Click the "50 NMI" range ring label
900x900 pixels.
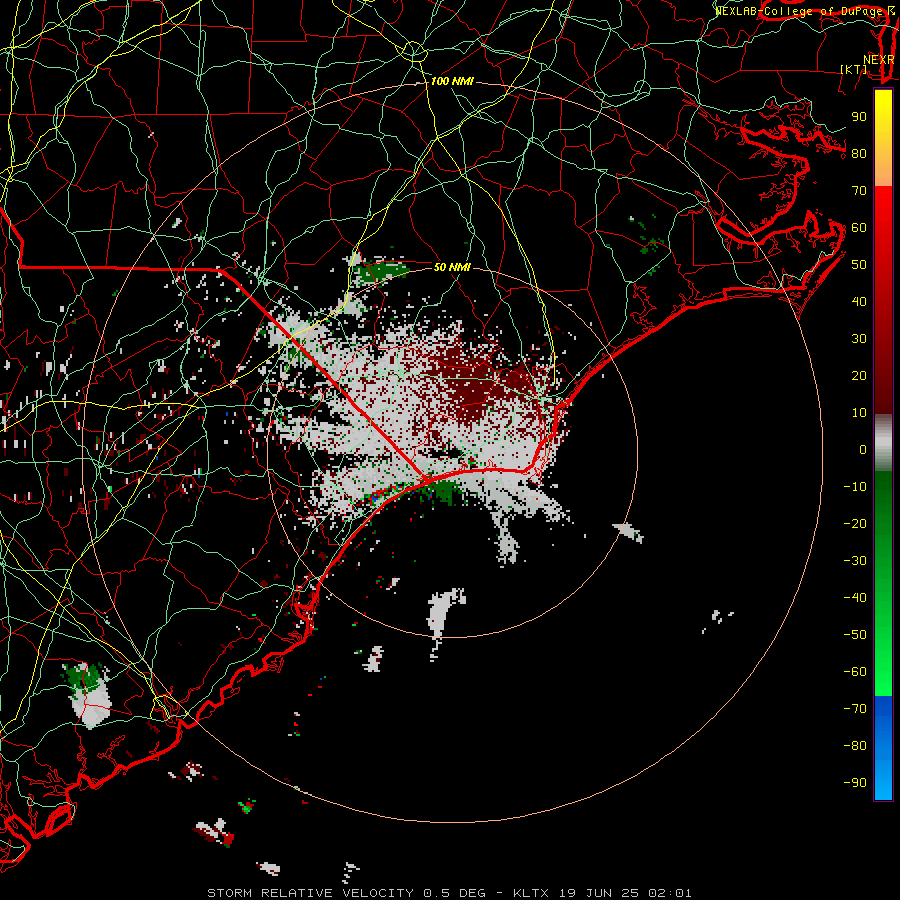(452, 267)
